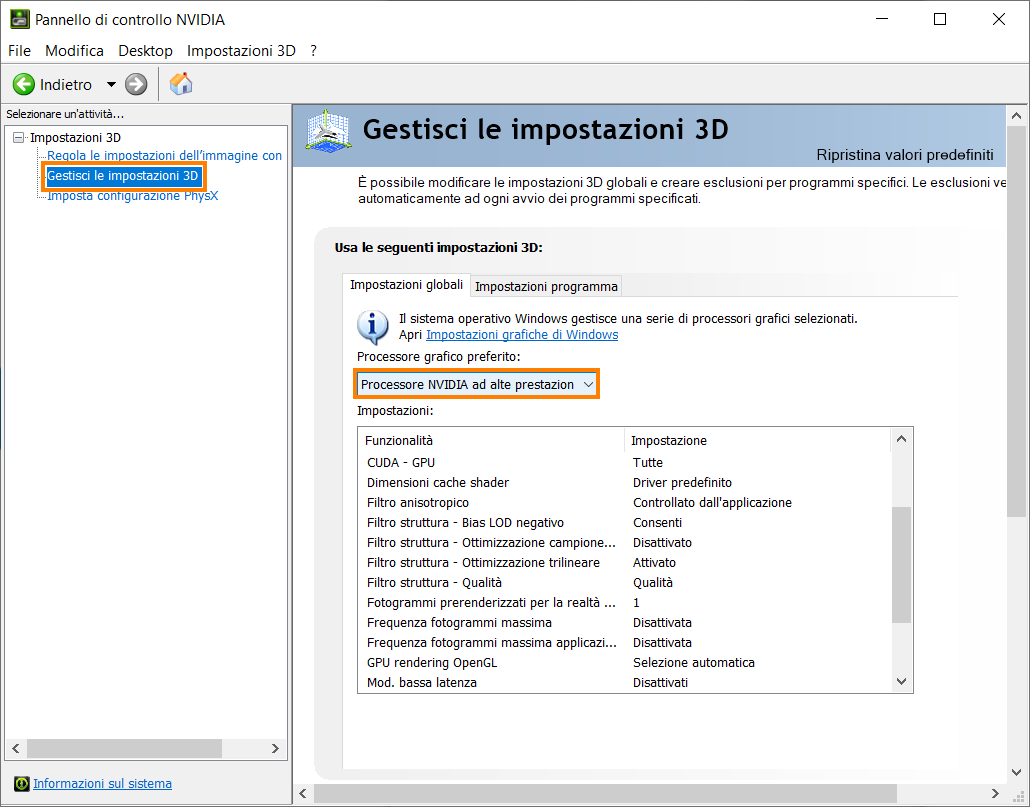Click the NVIDIA Control Panel title bar icon

coord(20,19)
